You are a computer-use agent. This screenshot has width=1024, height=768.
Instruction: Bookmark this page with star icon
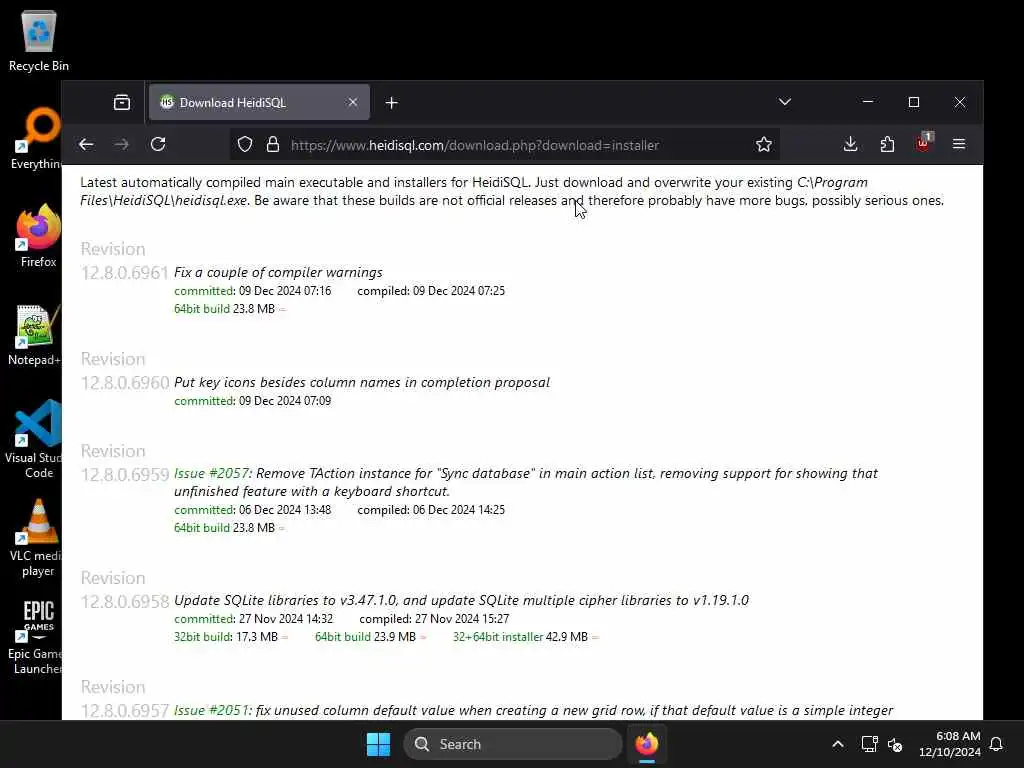[763, 144]
